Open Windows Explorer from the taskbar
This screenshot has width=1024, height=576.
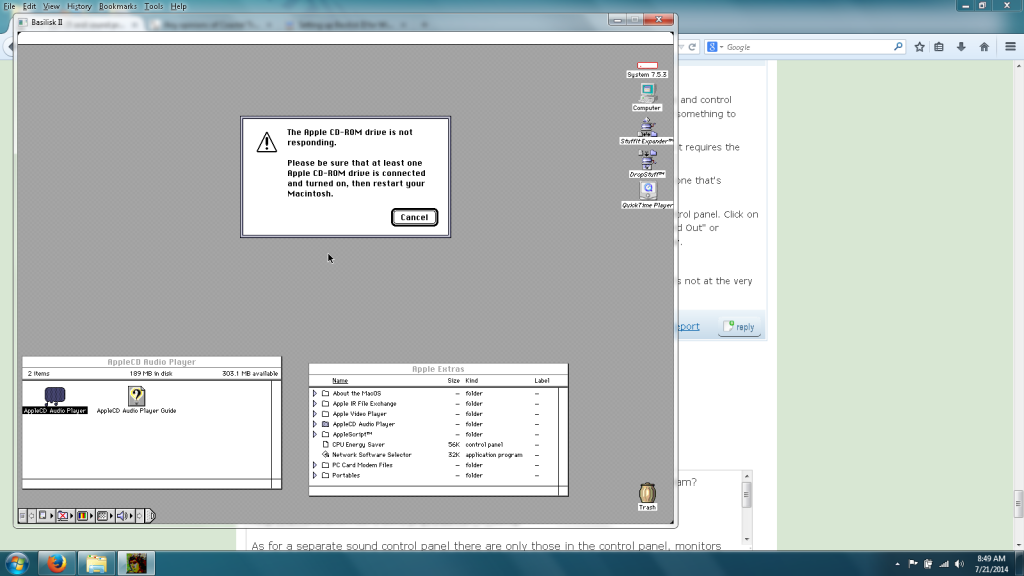tap(97, 563)
